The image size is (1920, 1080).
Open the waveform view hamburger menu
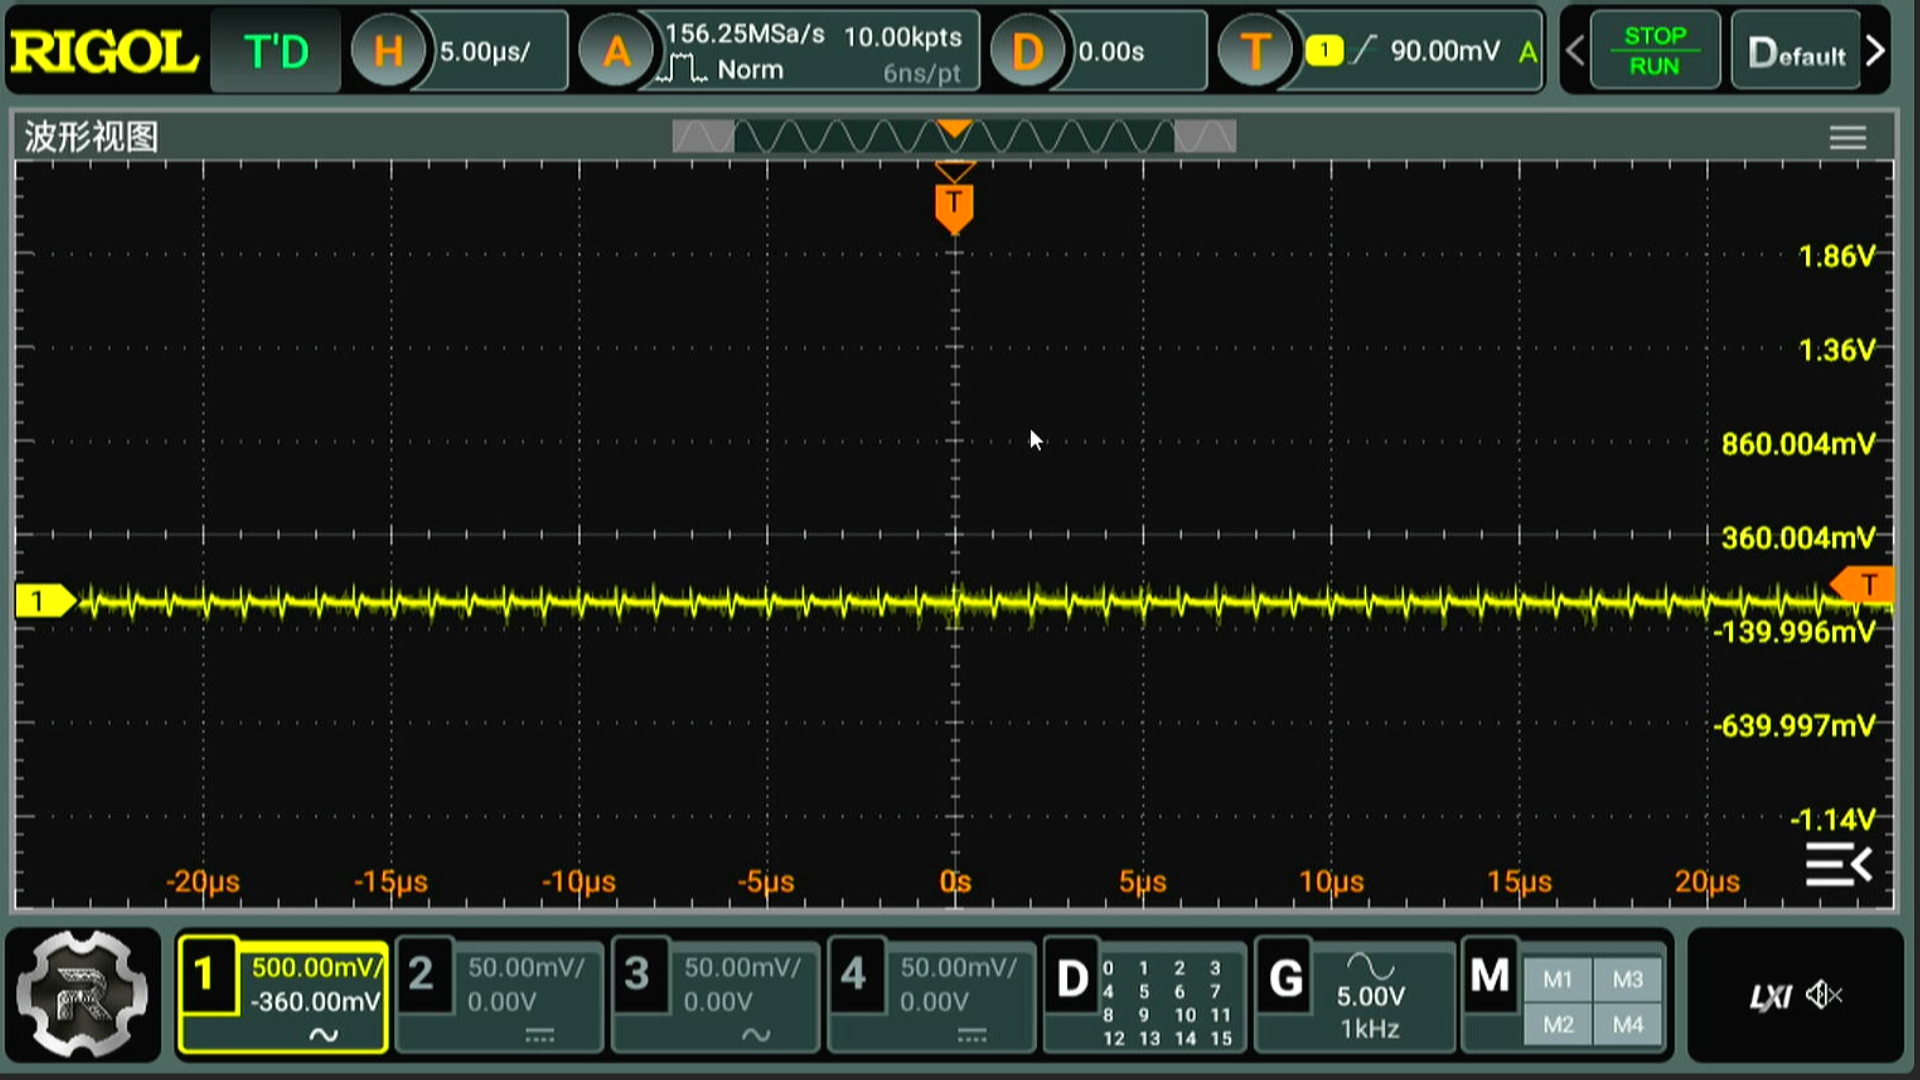click(x=1847, y=137)
